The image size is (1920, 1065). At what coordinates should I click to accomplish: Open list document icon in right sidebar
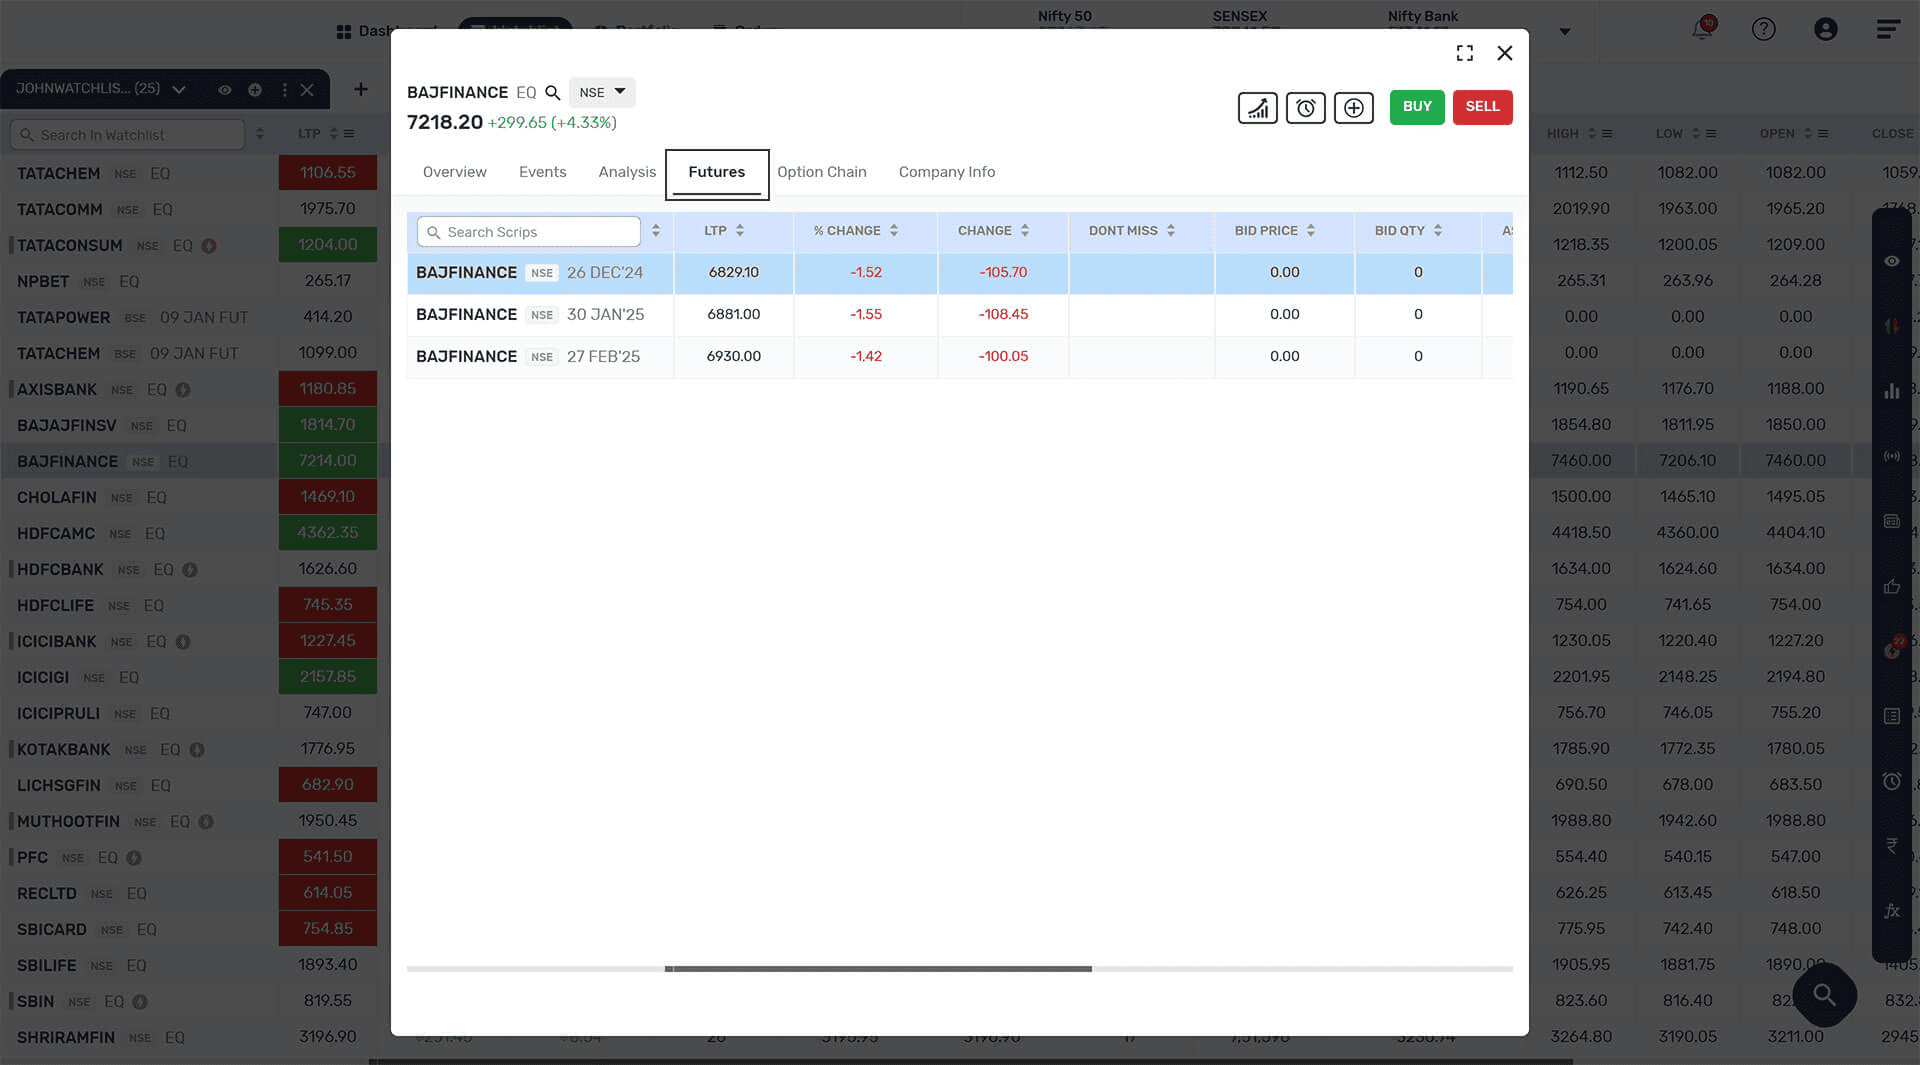click(x=1891, y=716)
